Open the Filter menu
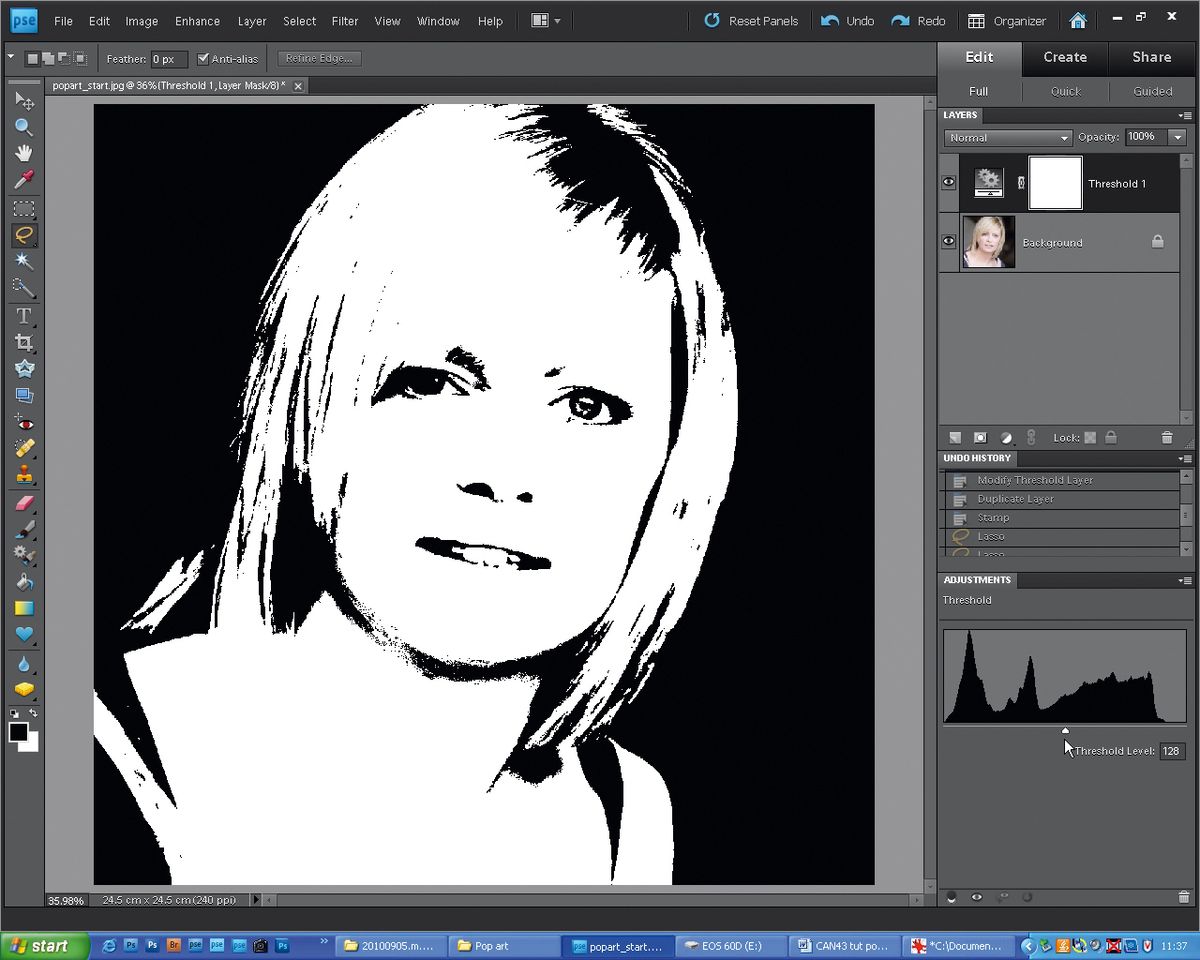Screen dimensions: 1200x960 point(344,20)
